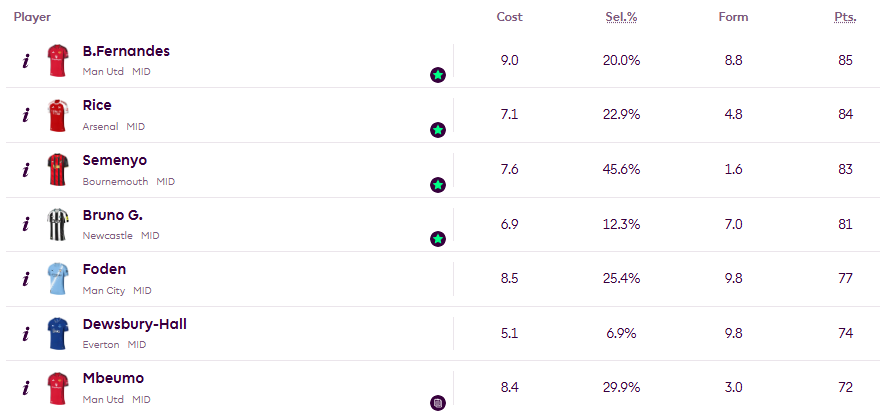Click the Man City shirt image
The height and width of the screenshot is (413, 880).
57,279
